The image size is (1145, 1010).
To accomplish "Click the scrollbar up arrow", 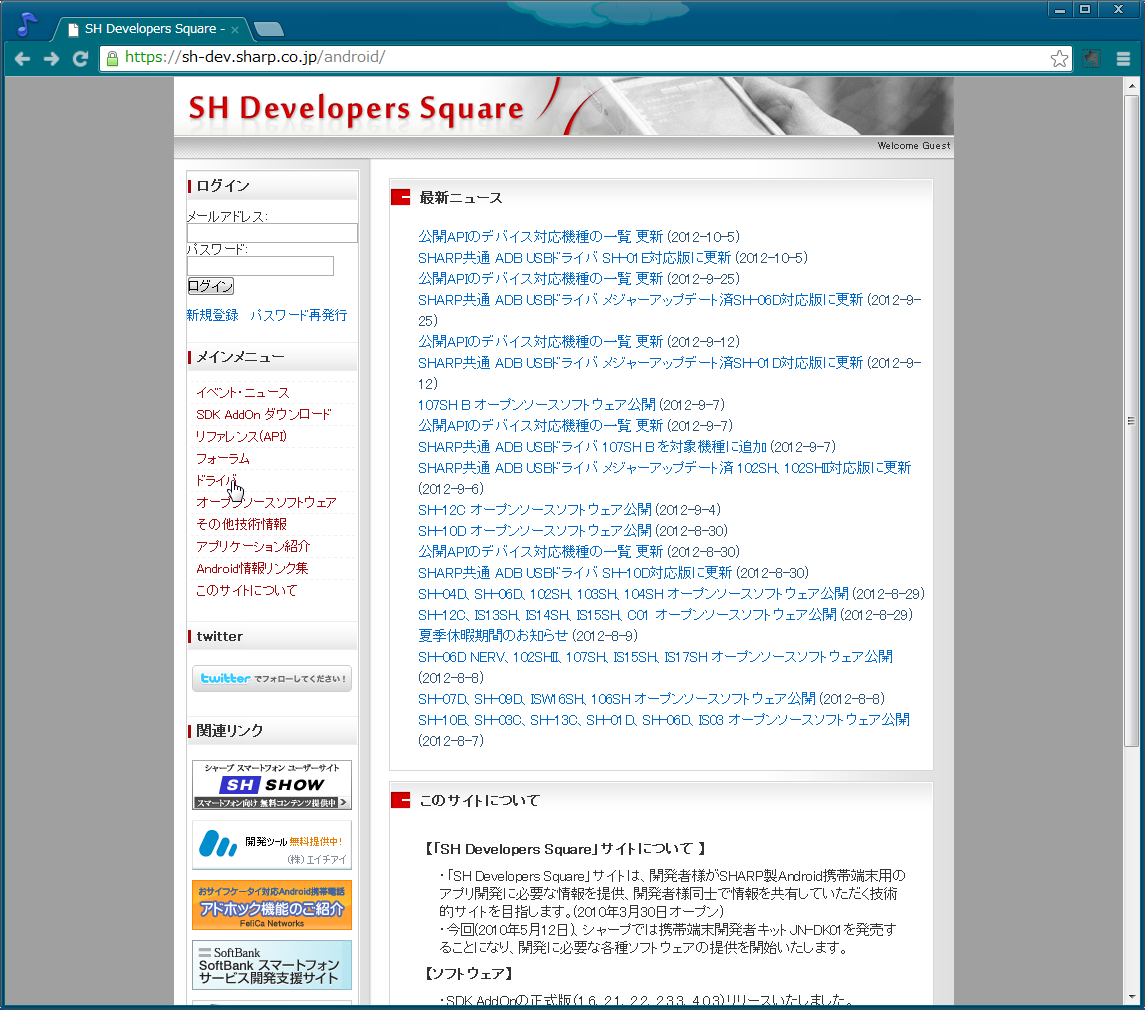I will tap(1131, 86).
